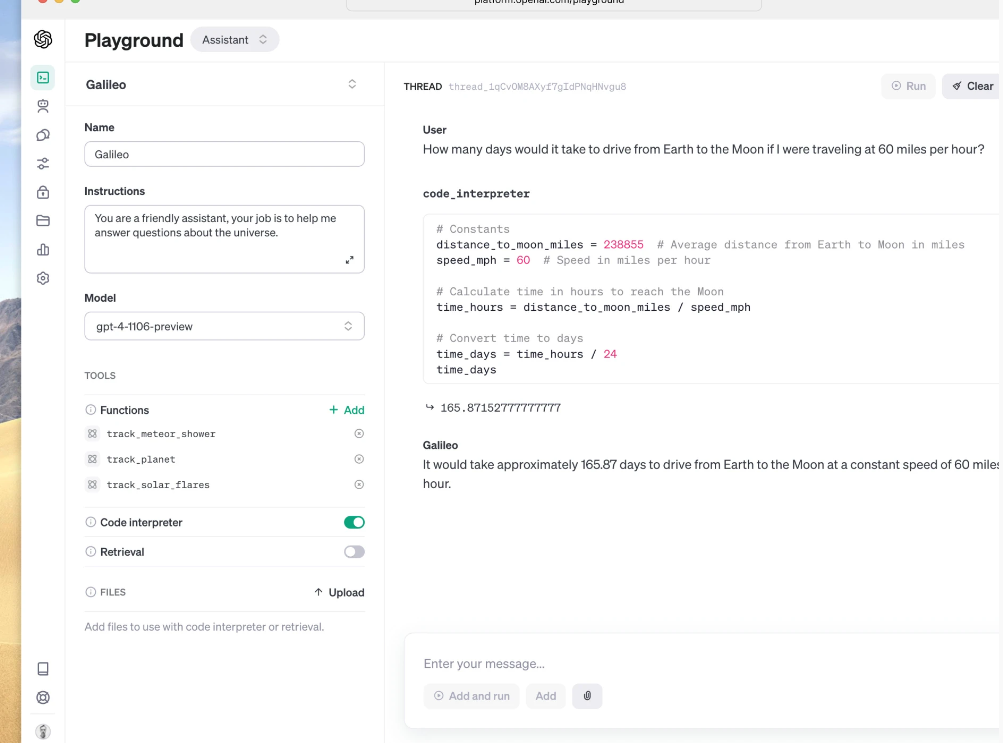Click the Upload files button
1003x743 pixels.
[339, 592]
